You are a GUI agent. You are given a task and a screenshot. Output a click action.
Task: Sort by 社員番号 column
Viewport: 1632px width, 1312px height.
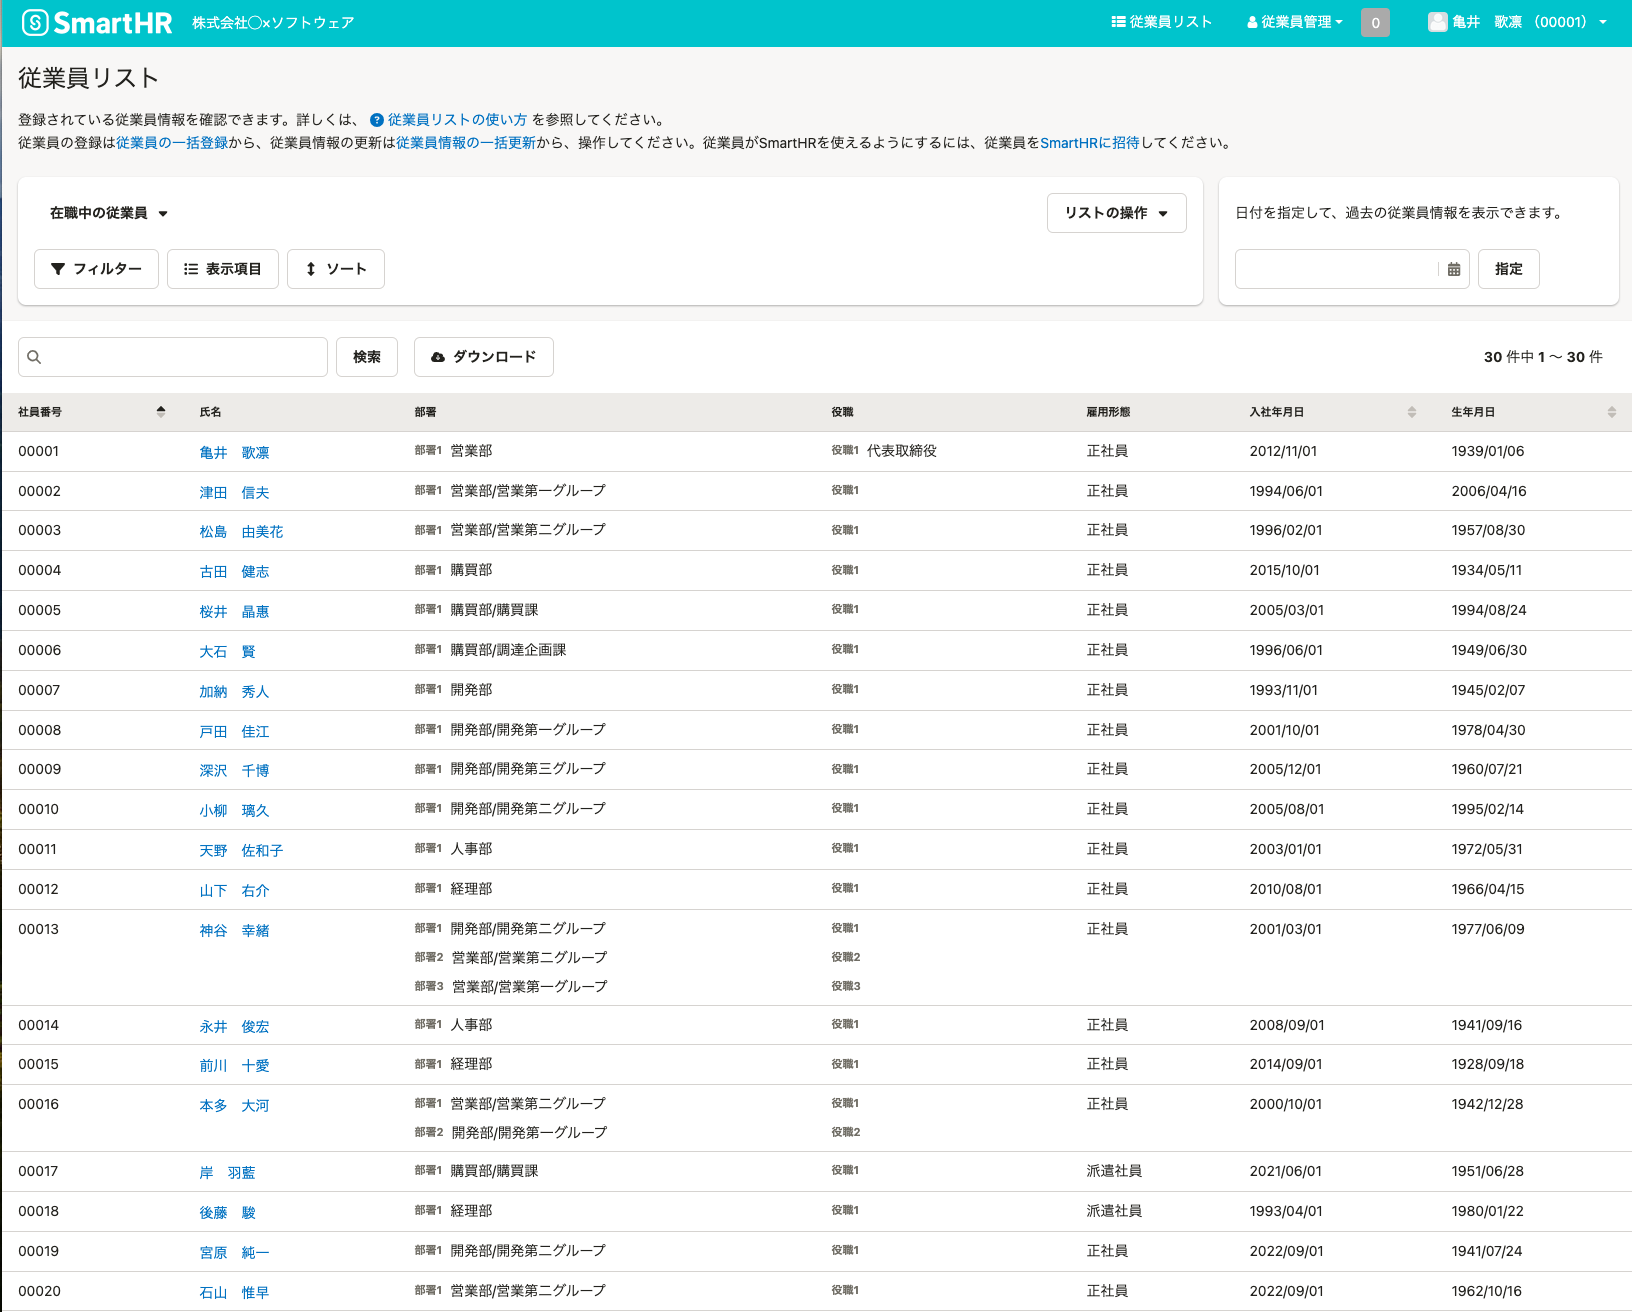pyautogui.click(x=161, y=412)
